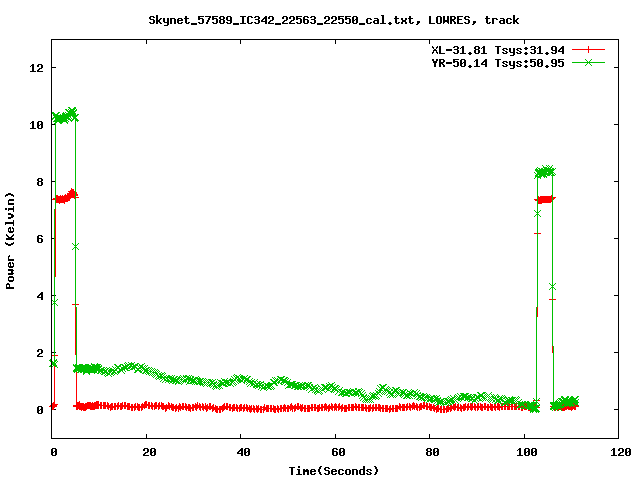Click the y-axis tick label 6

tap(40, 239)
